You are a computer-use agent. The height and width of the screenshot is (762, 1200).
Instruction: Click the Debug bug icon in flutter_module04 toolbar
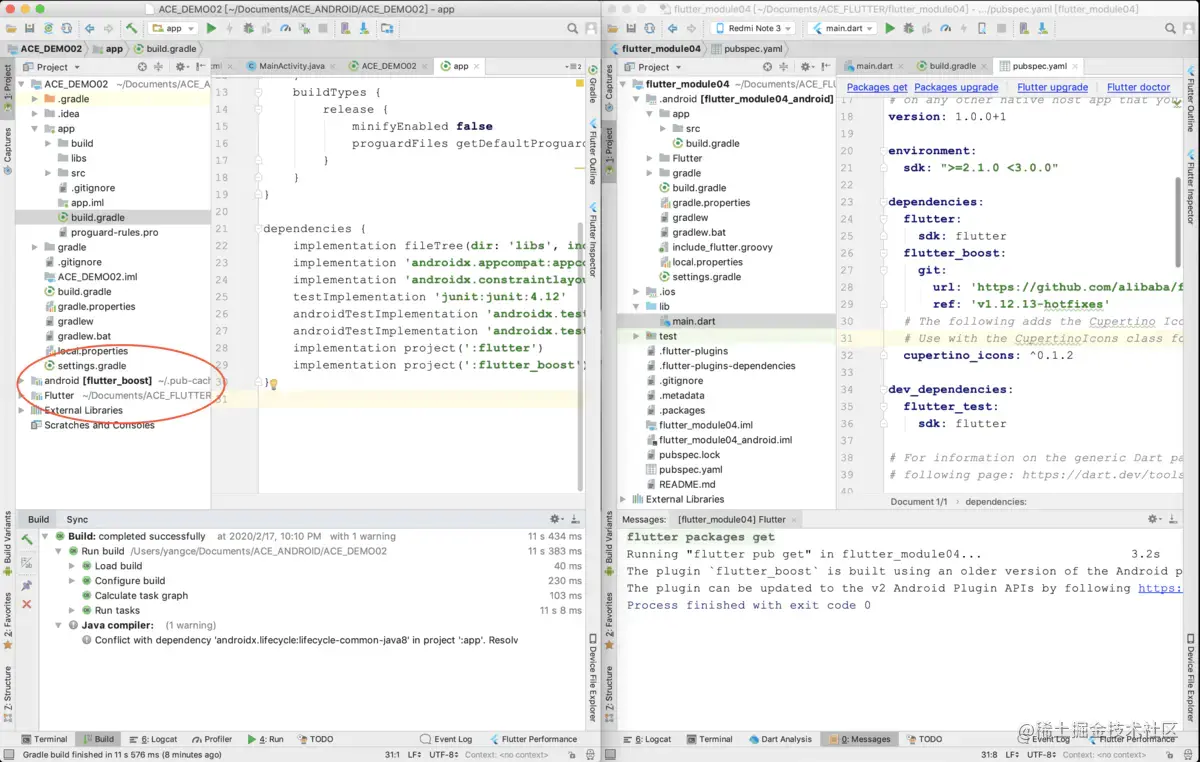909,28
